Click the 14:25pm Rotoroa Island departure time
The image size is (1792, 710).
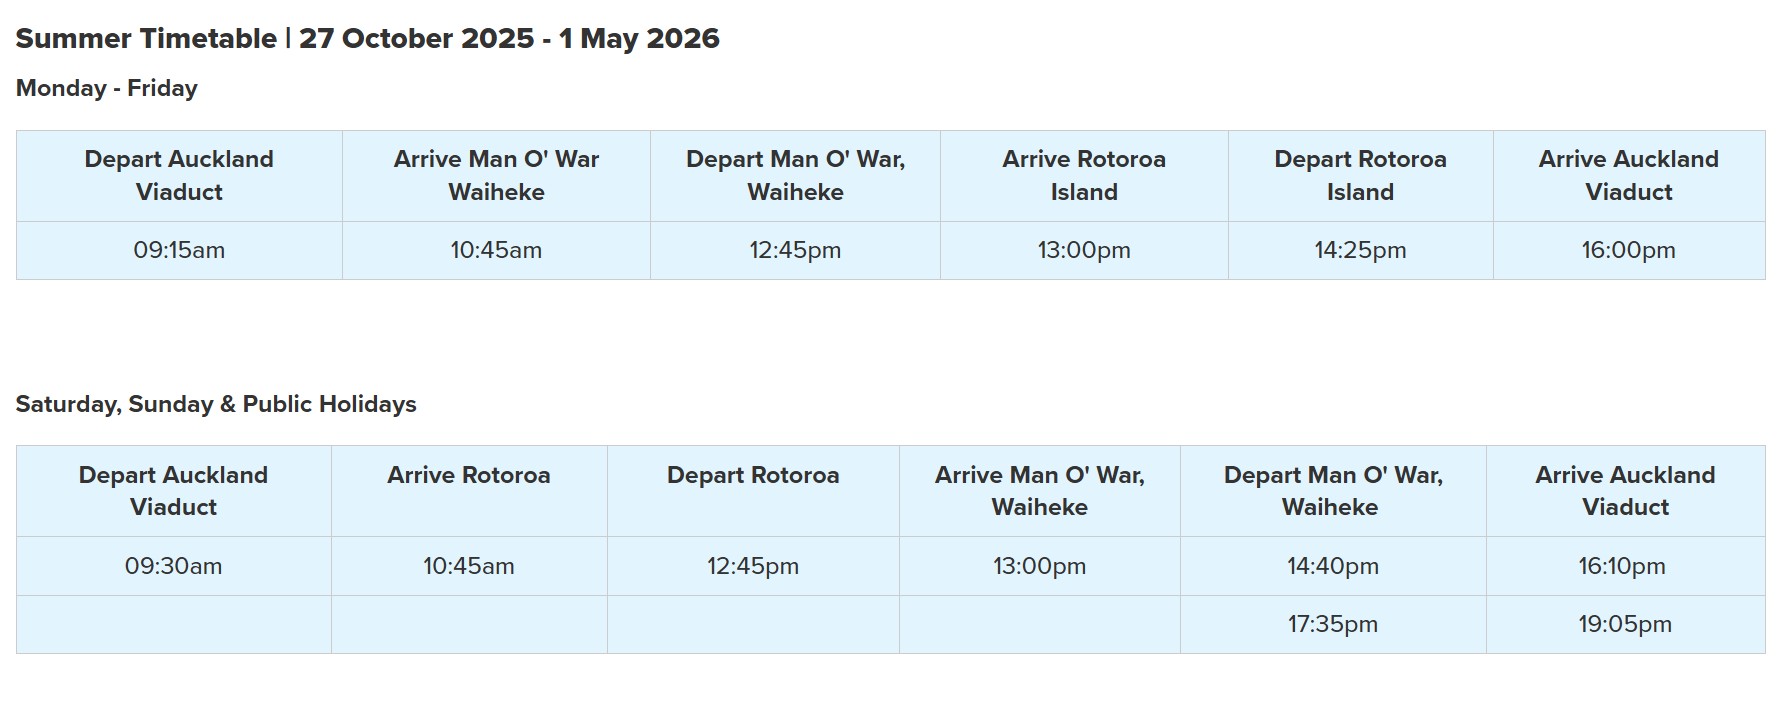click(x=1360, y=250)
